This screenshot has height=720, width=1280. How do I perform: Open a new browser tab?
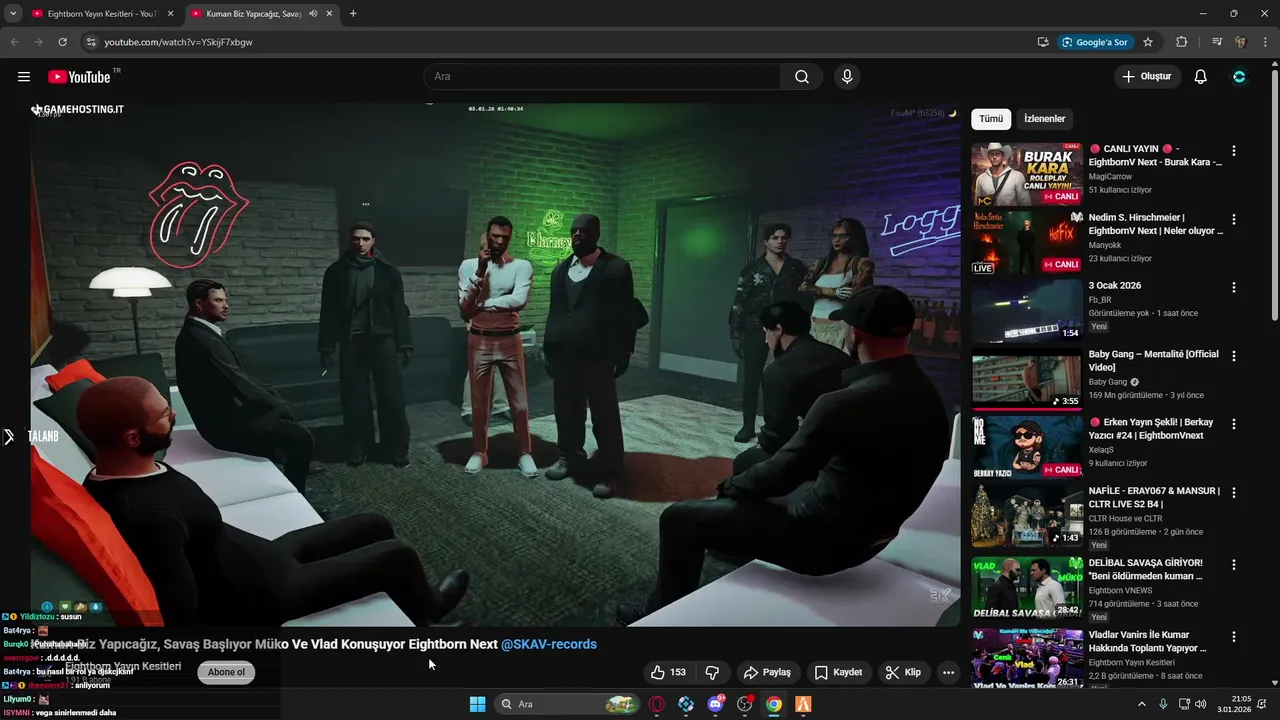(353, 13)
